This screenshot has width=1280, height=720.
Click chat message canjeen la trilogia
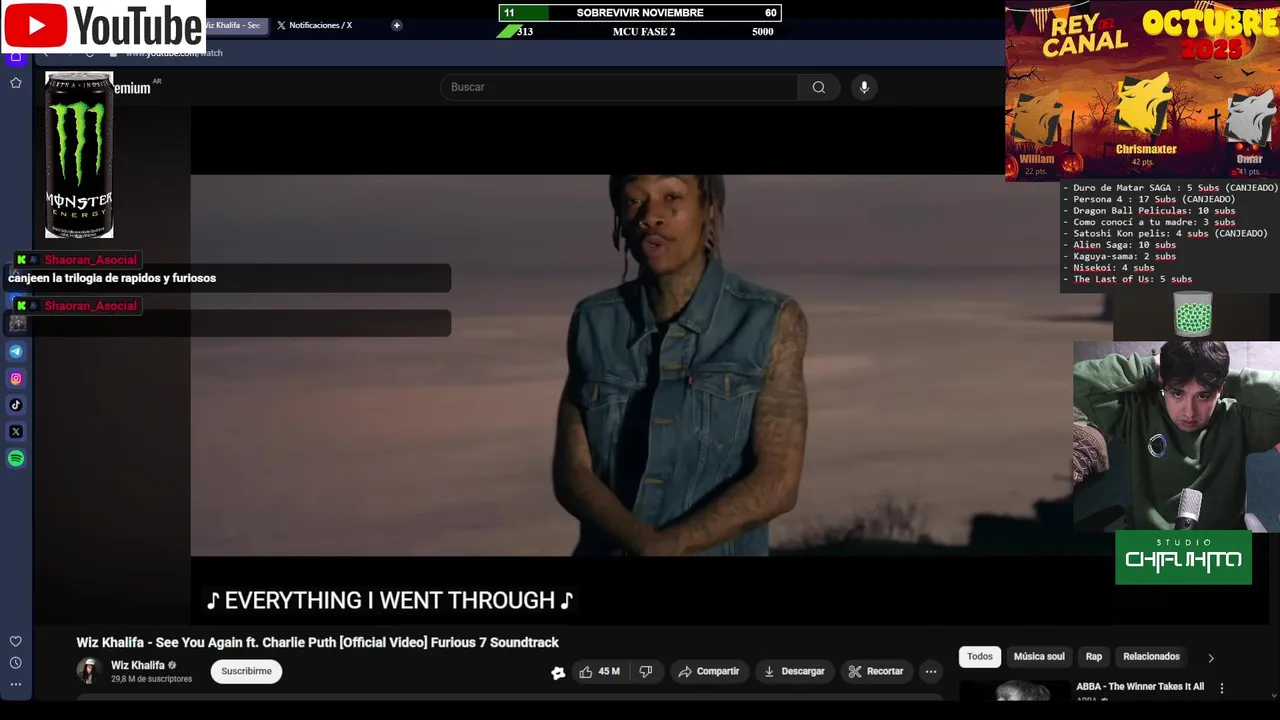(x=112, y=278)
